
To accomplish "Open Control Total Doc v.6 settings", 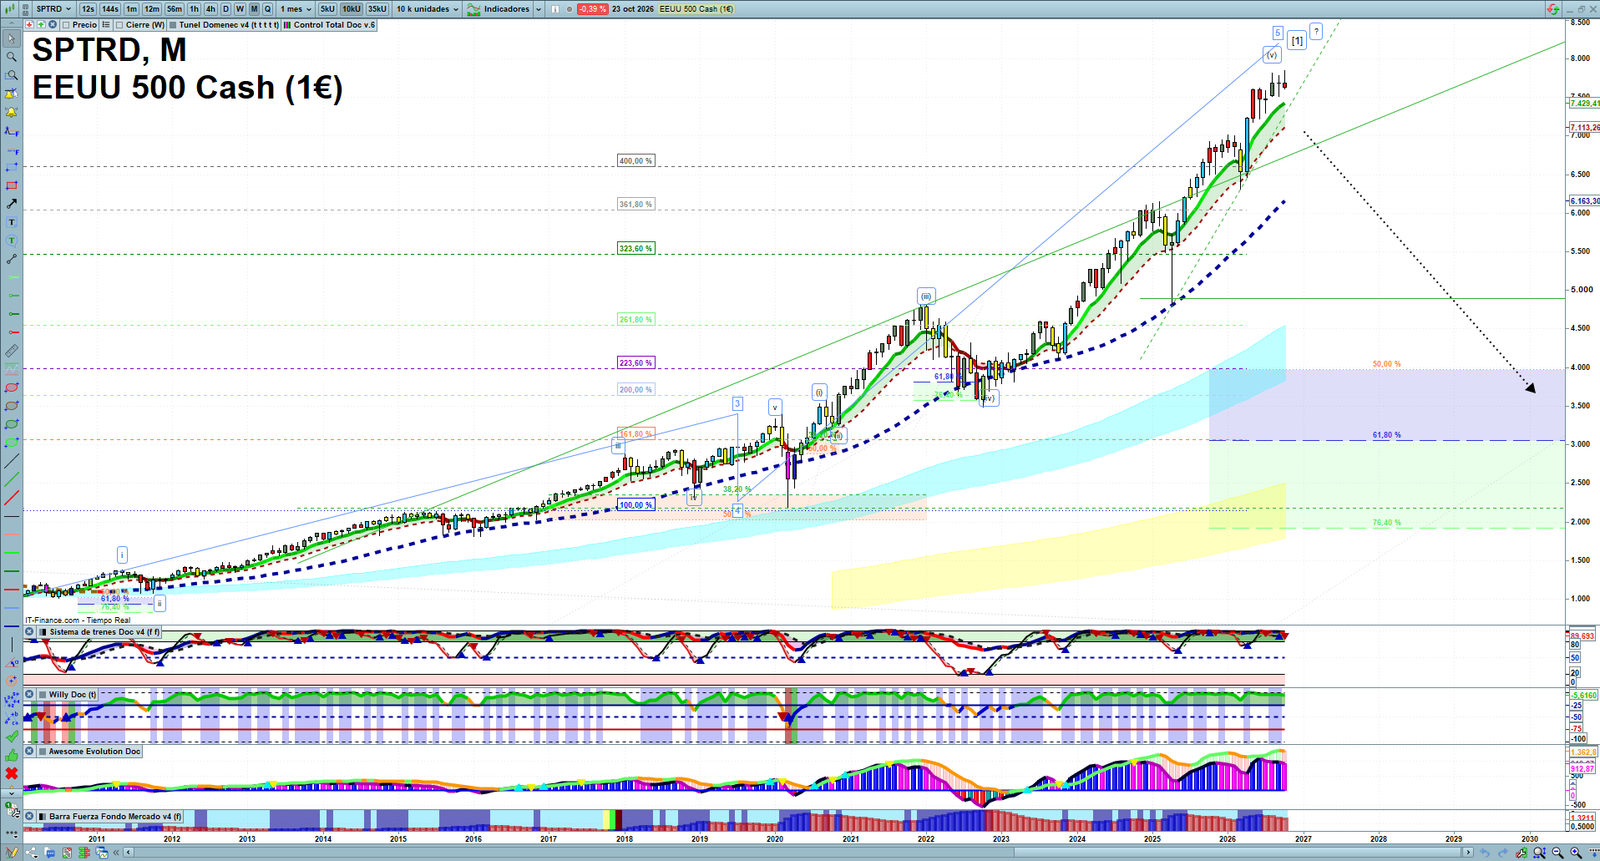I will (x=330, y=25).
